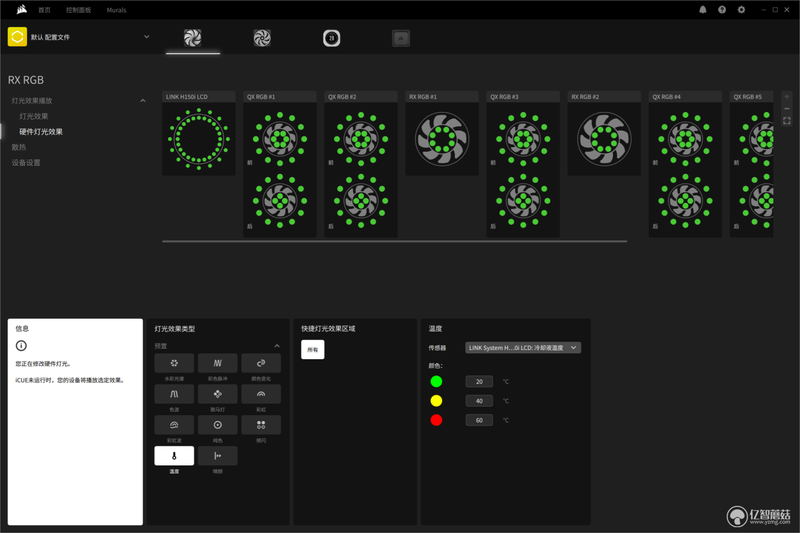Screen dimensions: 800x533
Task: Open 灯光效果 in sidebar
Action: [34, 116]
